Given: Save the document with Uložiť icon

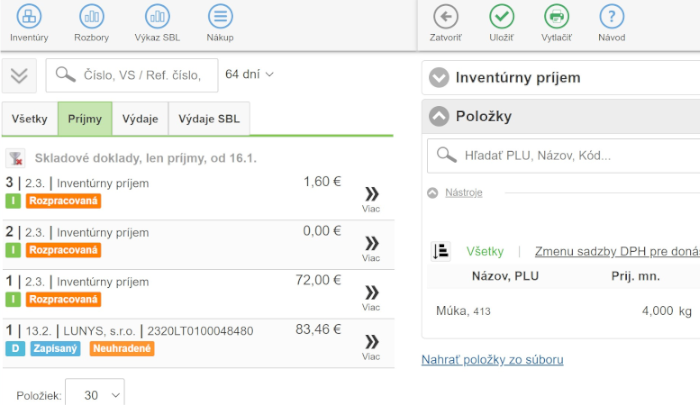Looking at the screenshot, I should pyautogui.click(x=501, y=17).
